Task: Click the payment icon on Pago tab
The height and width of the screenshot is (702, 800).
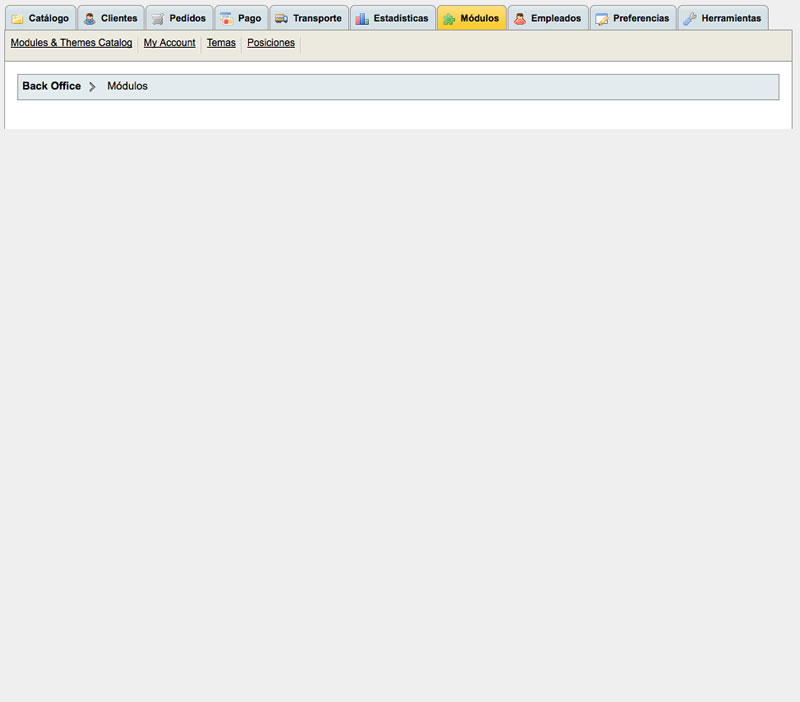Action: coord(226,19)
